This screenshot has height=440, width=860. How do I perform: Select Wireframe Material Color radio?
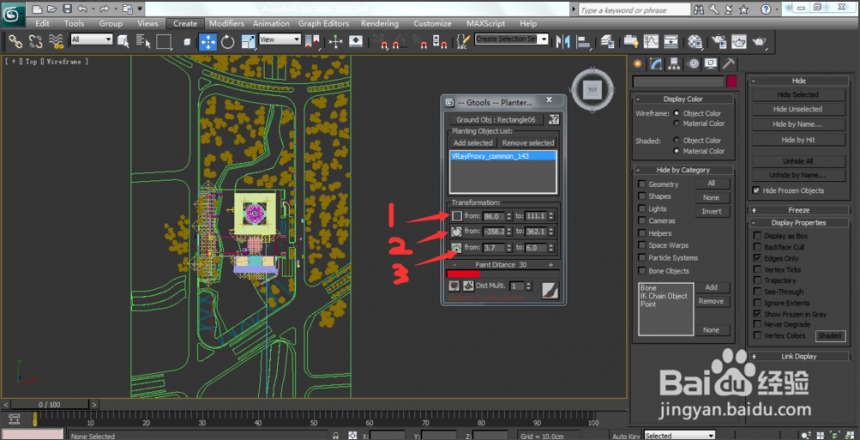click(676, 123)
